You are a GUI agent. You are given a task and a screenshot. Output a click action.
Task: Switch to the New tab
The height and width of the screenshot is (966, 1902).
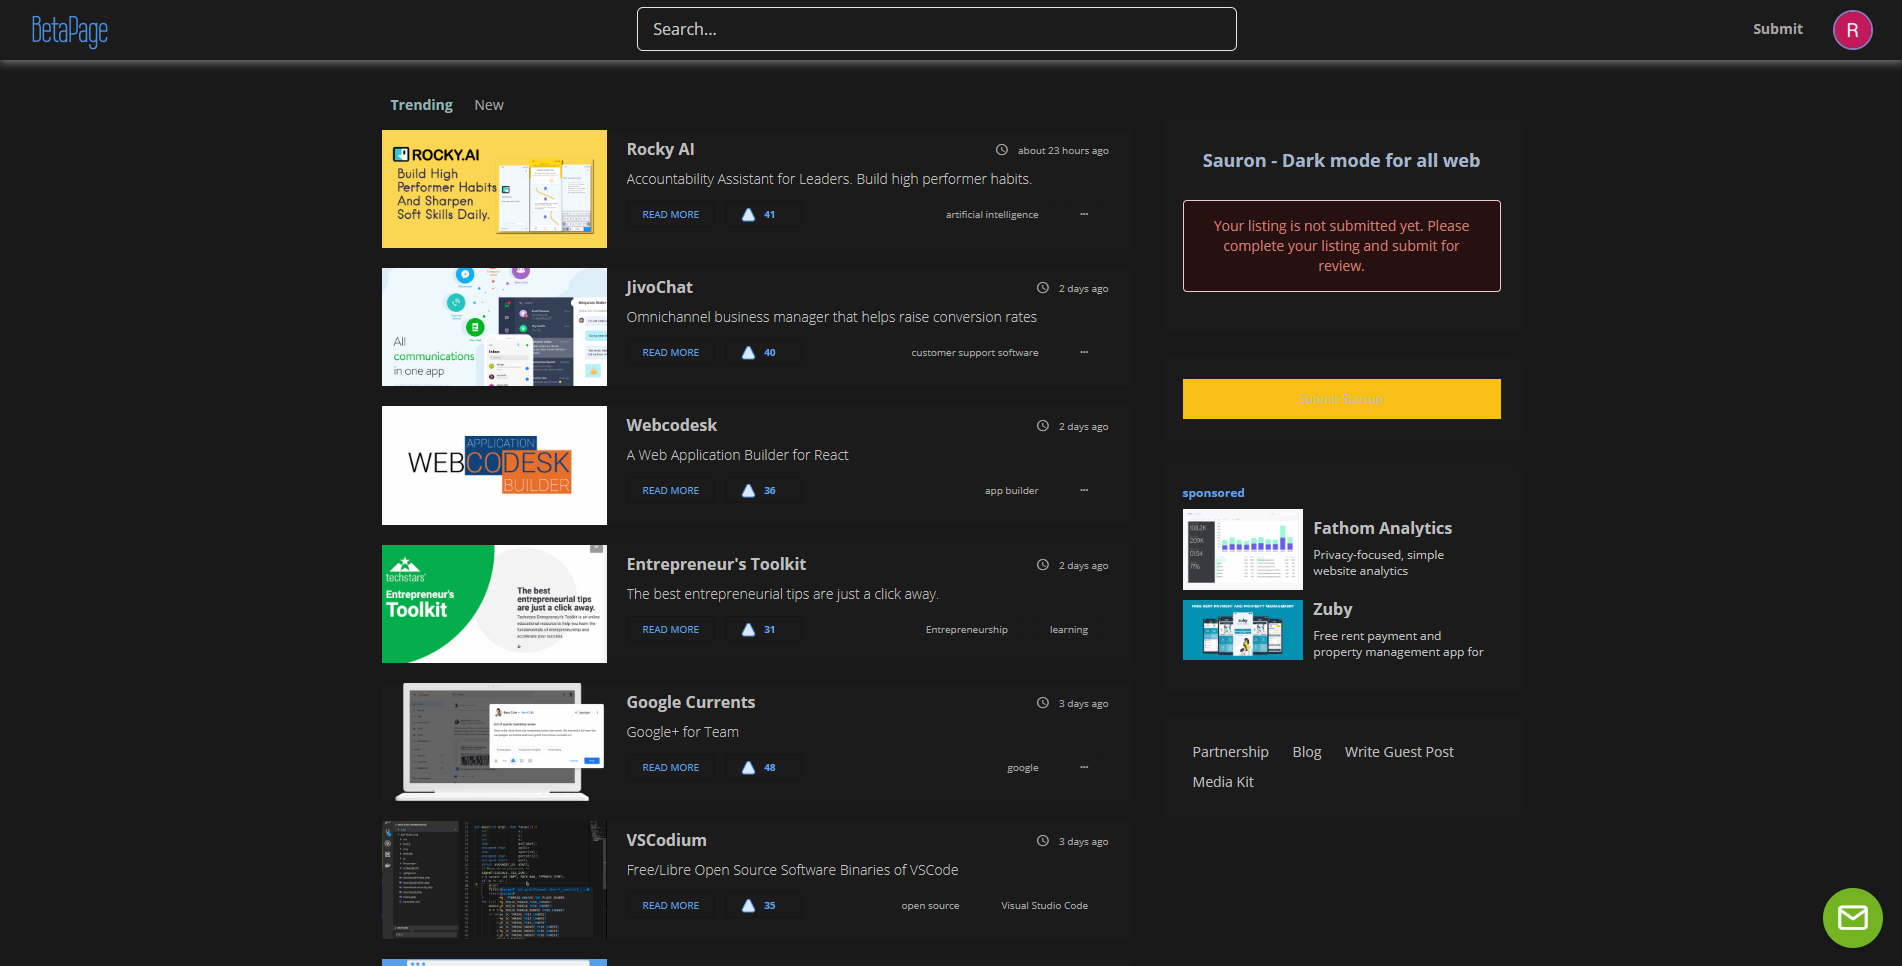point(488,105)
